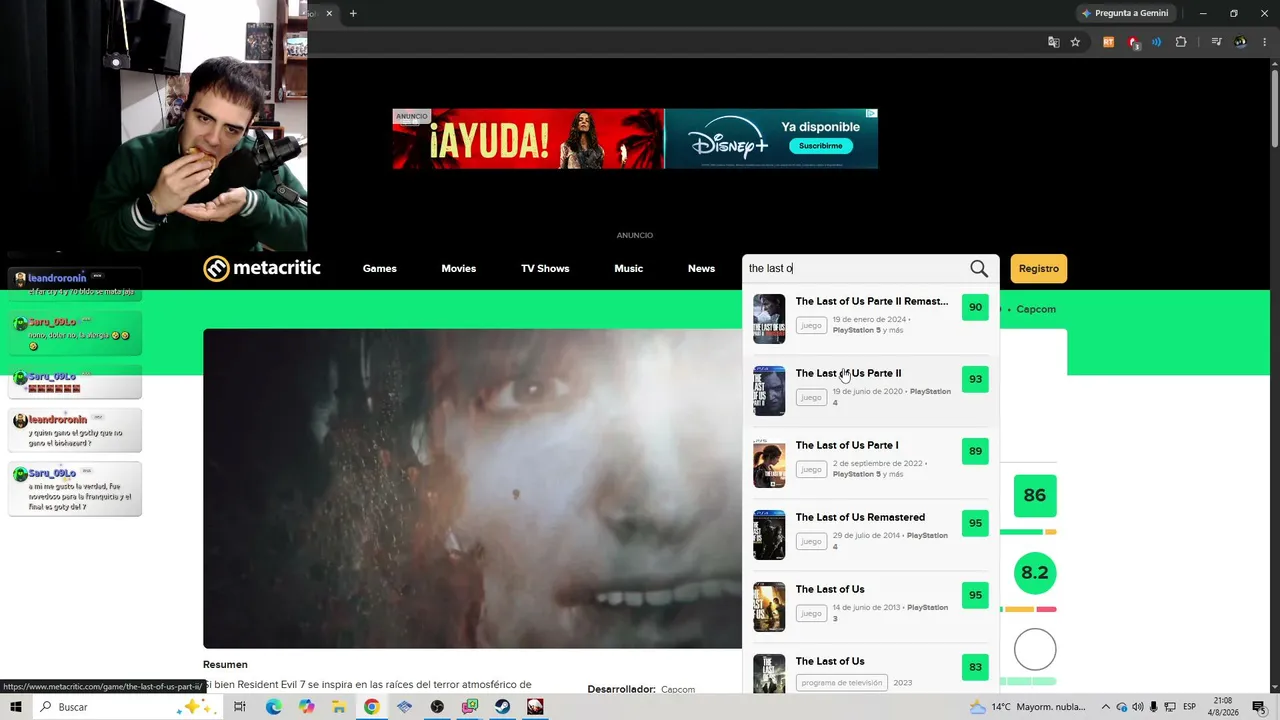Select The Last of Us 2013 game result
This screenshot has width=1280, height=720.
(x=870, y=607)
